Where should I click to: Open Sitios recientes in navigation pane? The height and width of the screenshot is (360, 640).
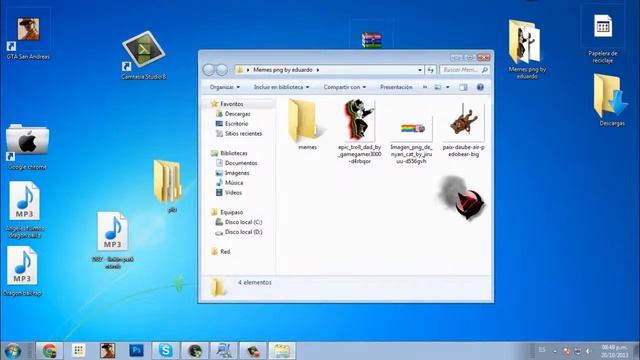point(243,133)
